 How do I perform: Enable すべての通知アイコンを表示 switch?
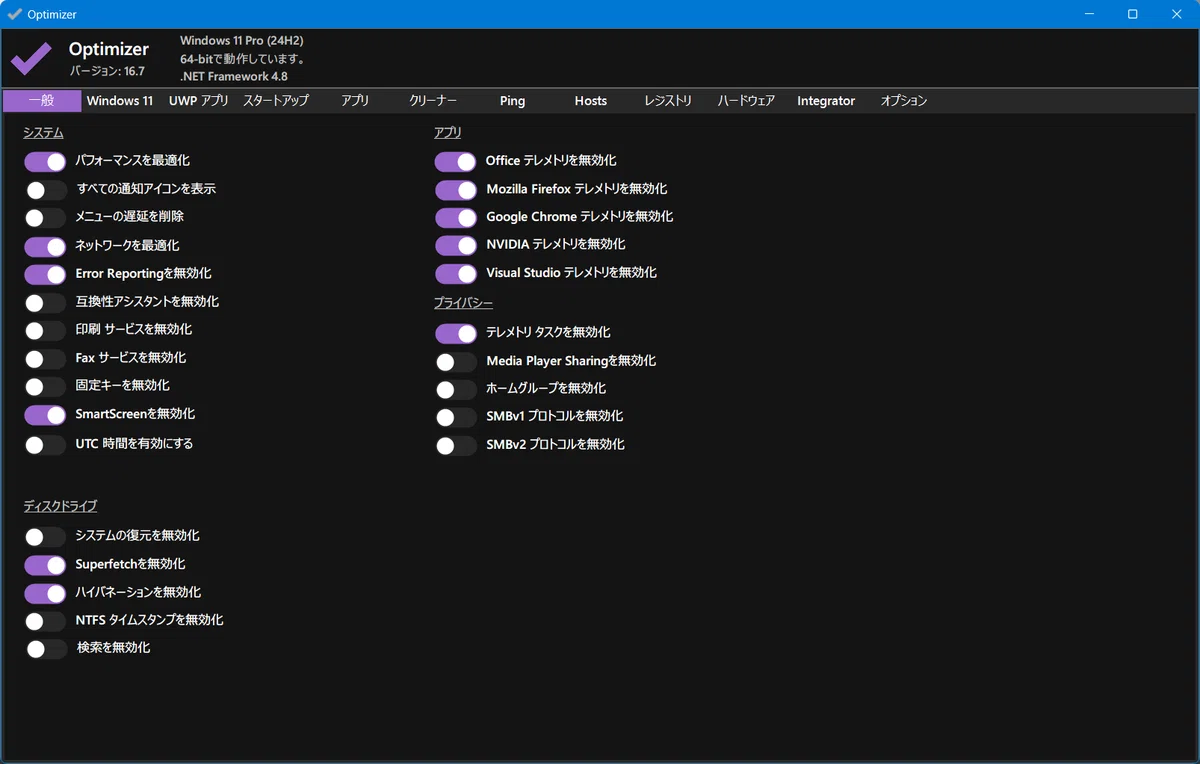click(x=45, y=189)
